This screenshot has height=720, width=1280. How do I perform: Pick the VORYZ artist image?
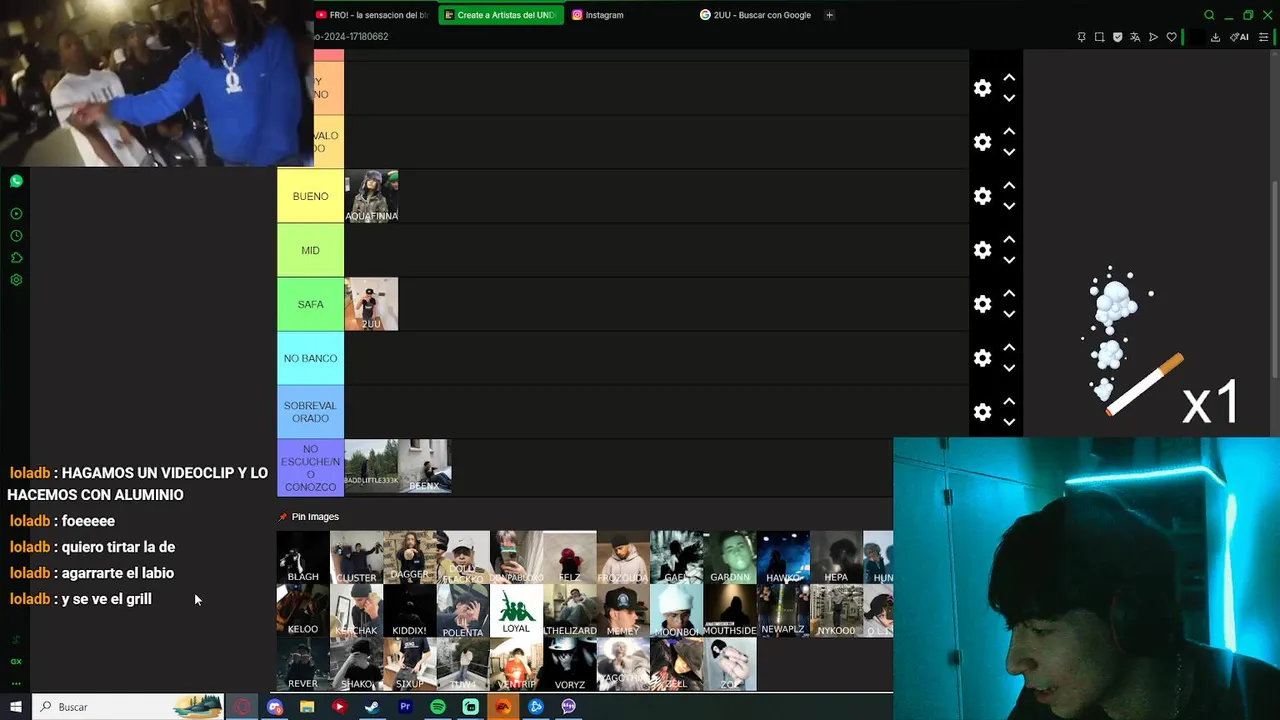pos(569,664)
